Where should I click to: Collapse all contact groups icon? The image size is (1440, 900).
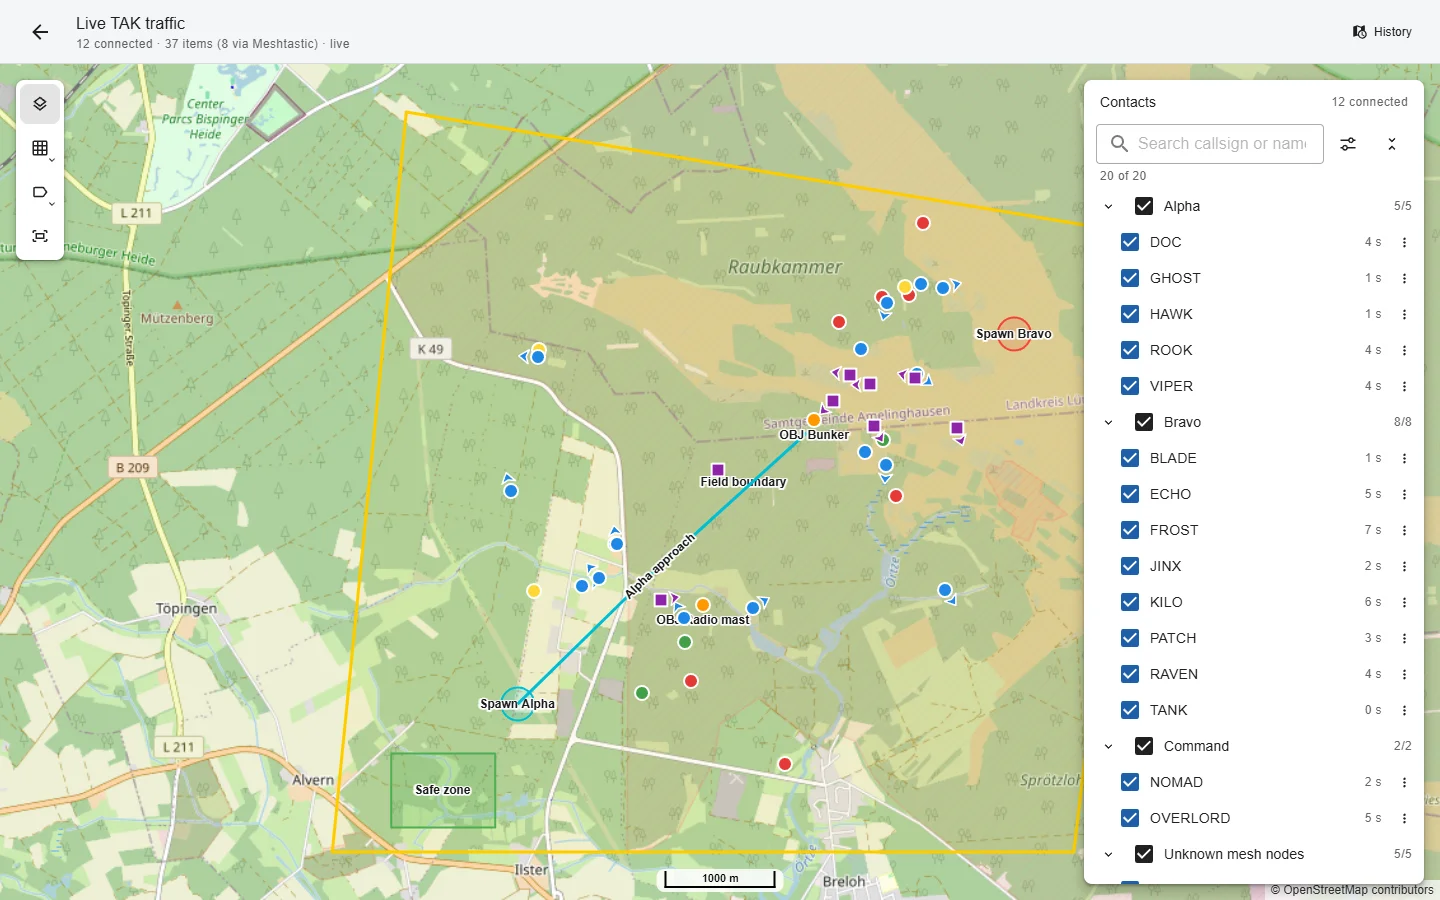tap(1392, 144)
